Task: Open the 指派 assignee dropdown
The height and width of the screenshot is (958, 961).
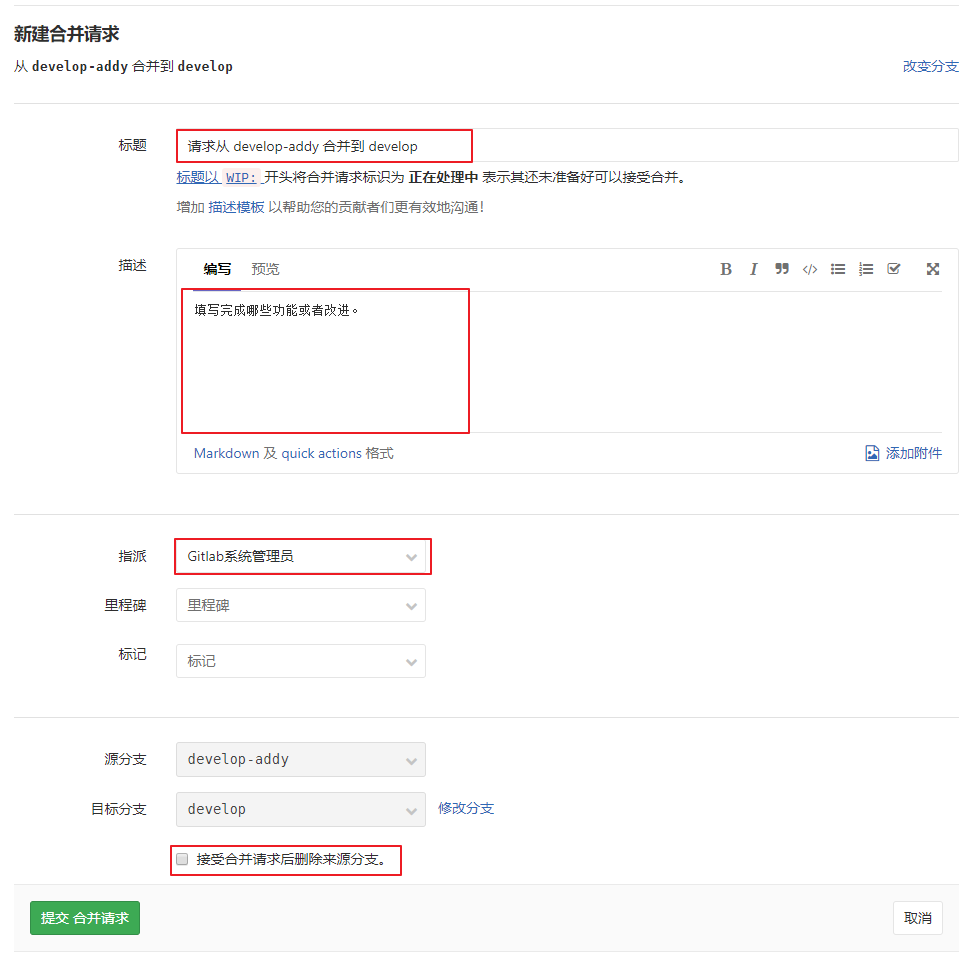Action: (x=301, y=557)
